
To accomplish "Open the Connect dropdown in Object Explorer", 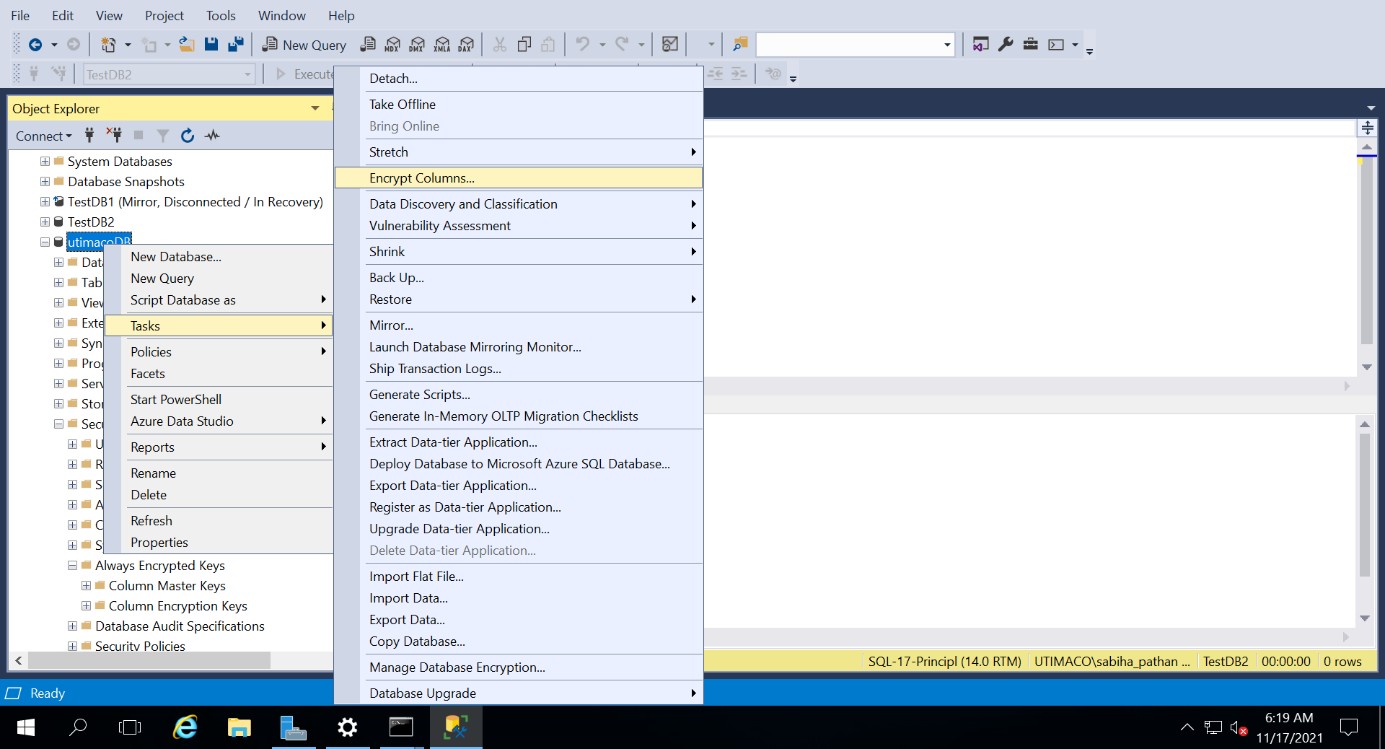I will coord(44,136).
